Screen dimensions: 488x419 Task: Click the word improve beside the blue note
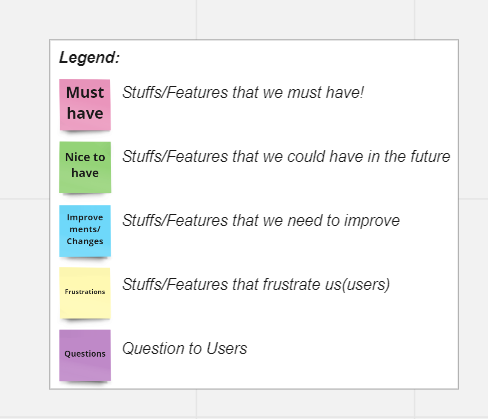point(372,221)
